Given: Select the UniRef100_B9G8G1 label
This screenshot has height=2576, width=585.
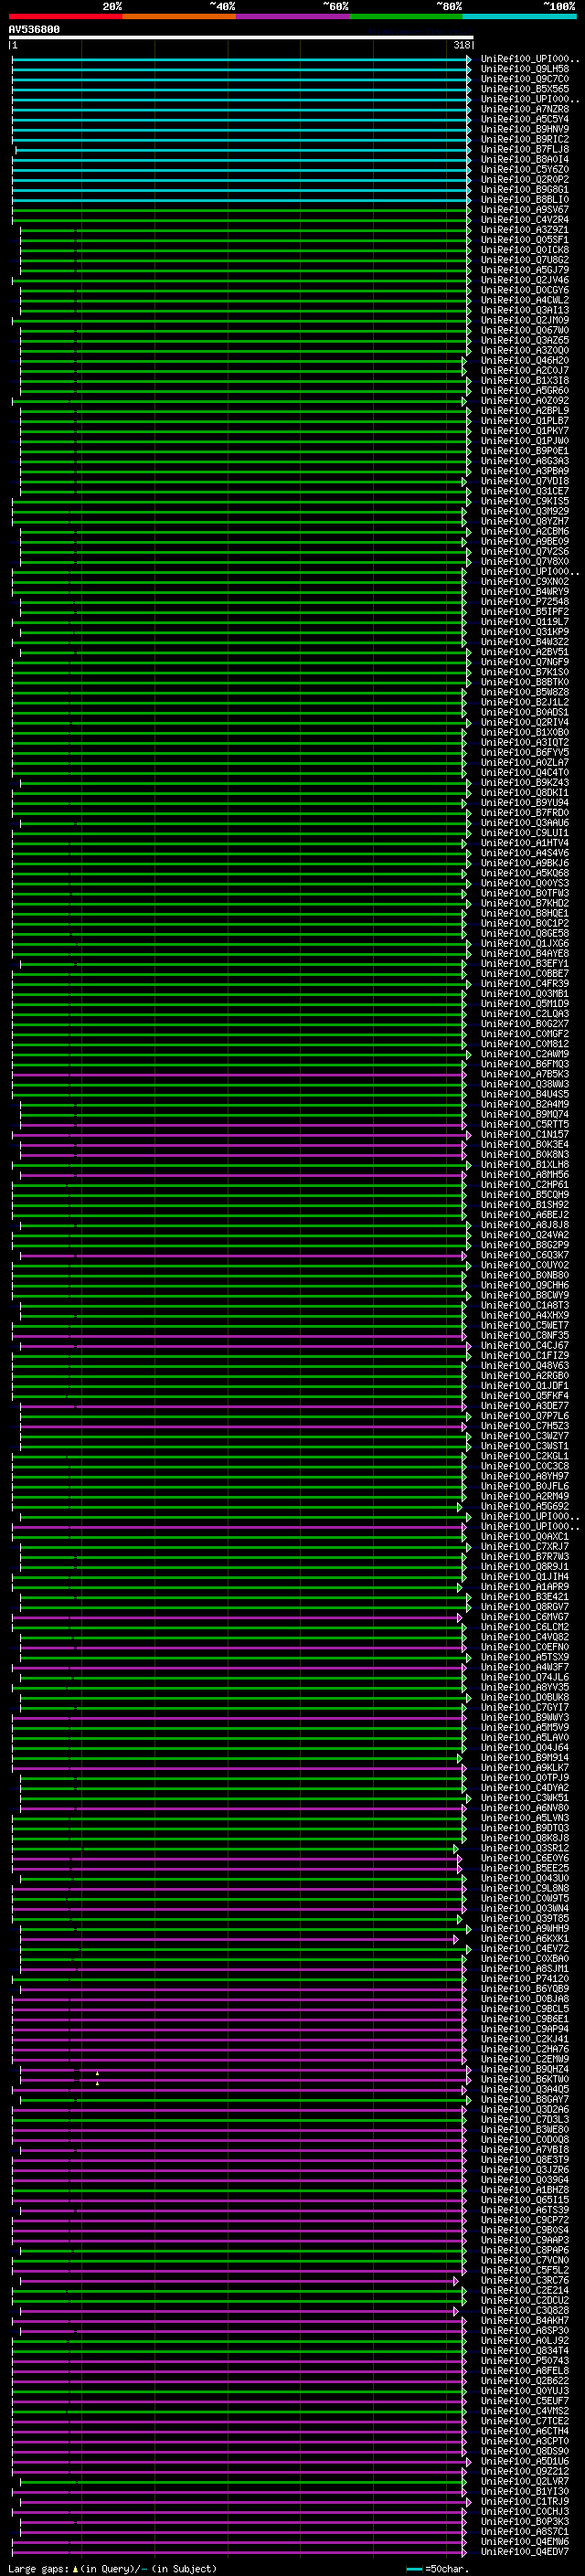Looking at the screenshot, I should (x=525, y=189).
